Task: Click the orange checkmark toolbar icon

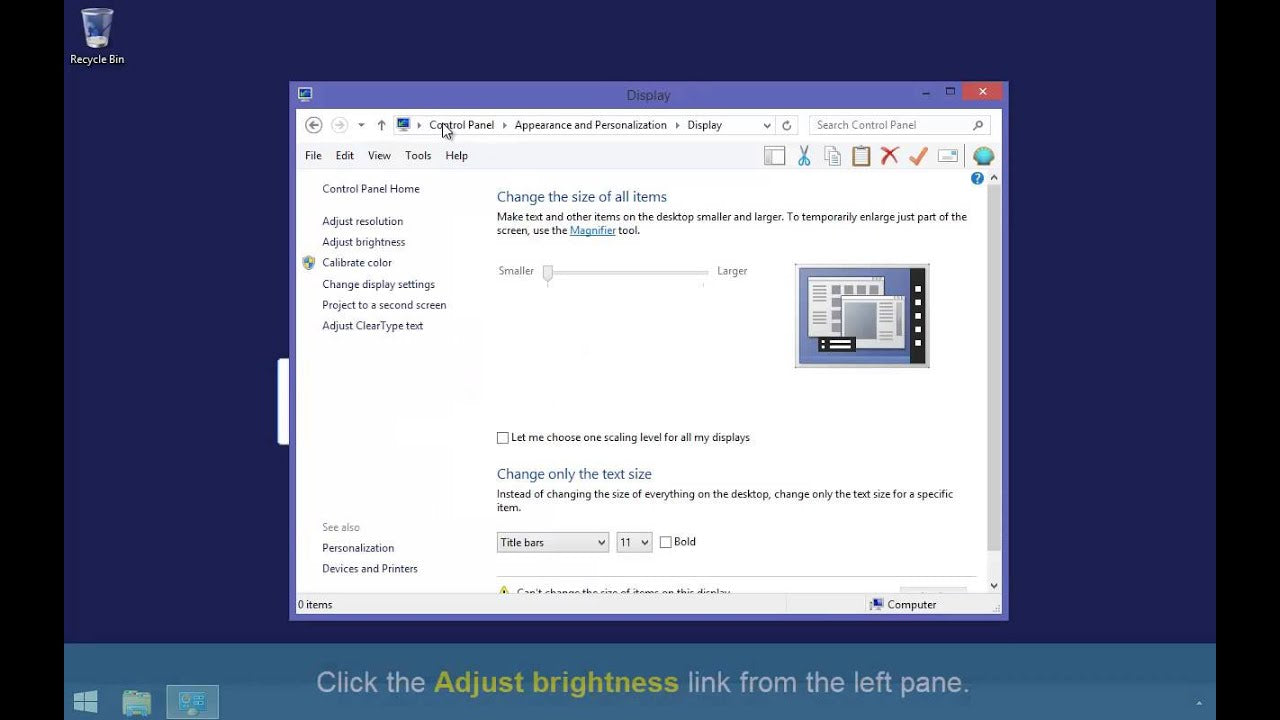Action: 918,156
